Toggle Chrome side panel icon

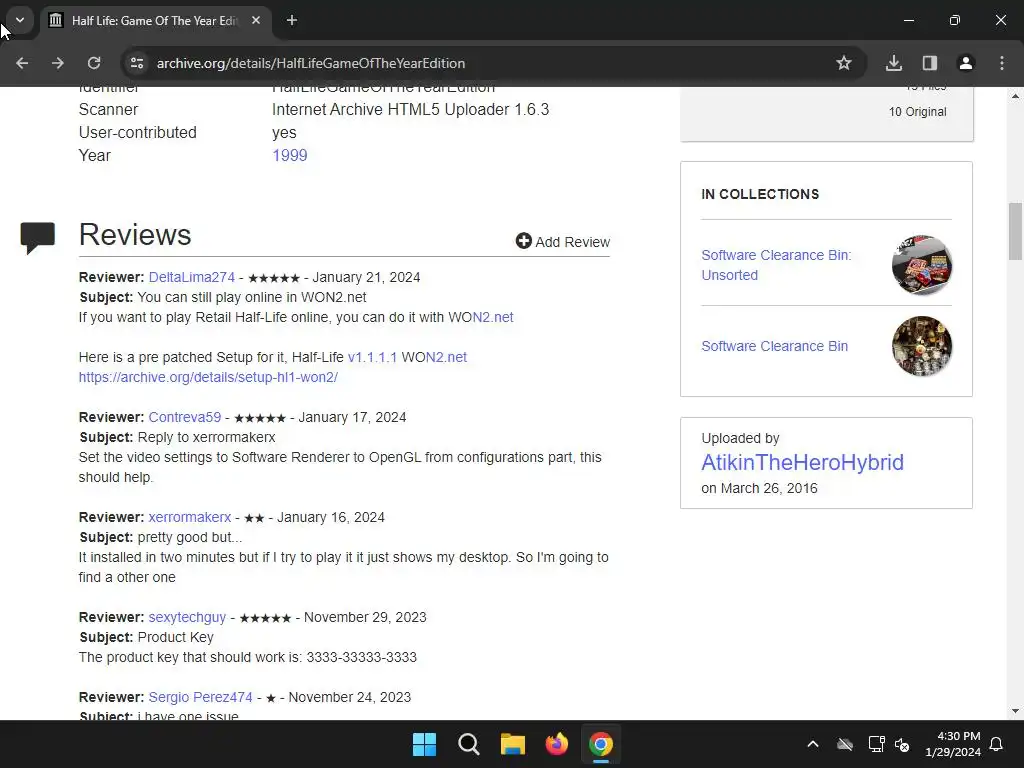930,63
